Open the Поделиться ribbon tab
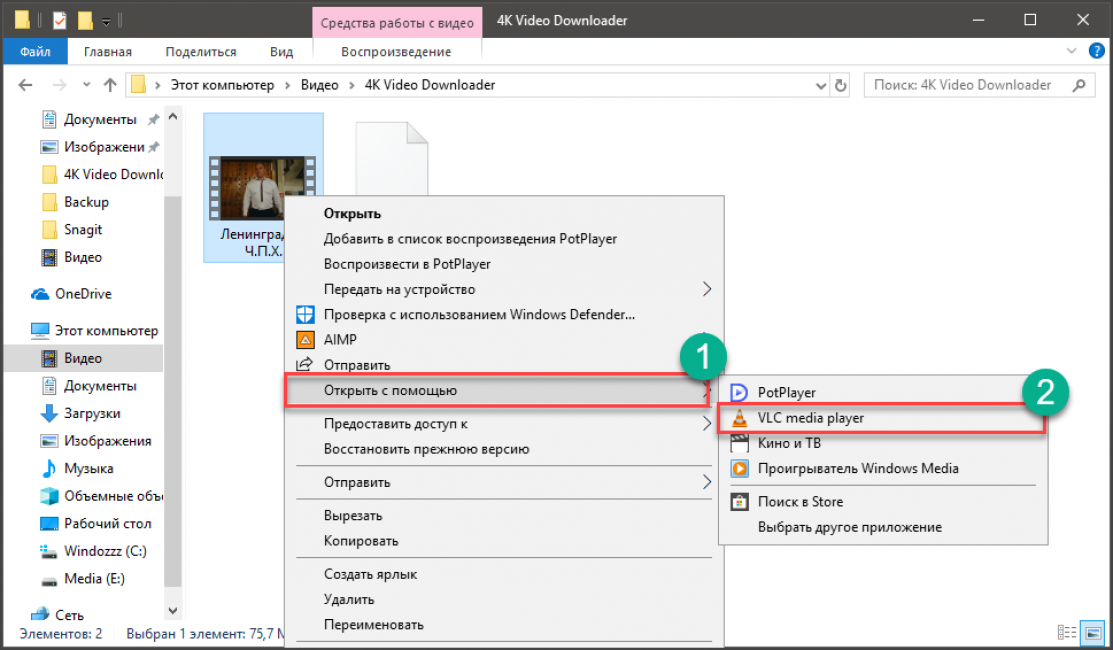1113x650 pixels. tap(201, 52)
